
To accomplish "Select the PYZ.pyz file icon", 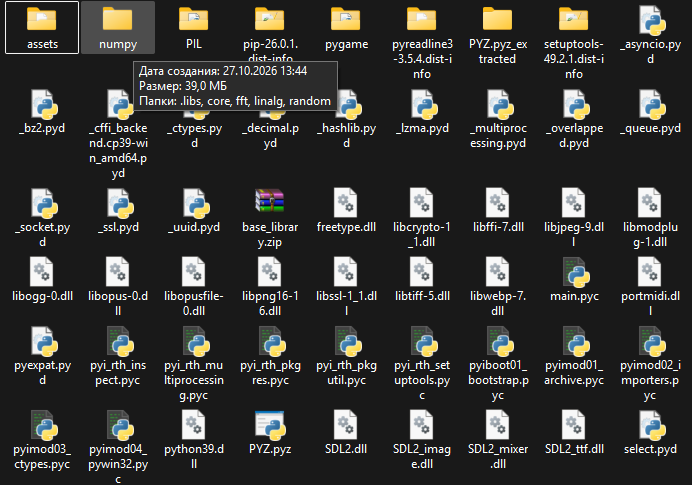I will pyautogui.click(x=270, y=425).
